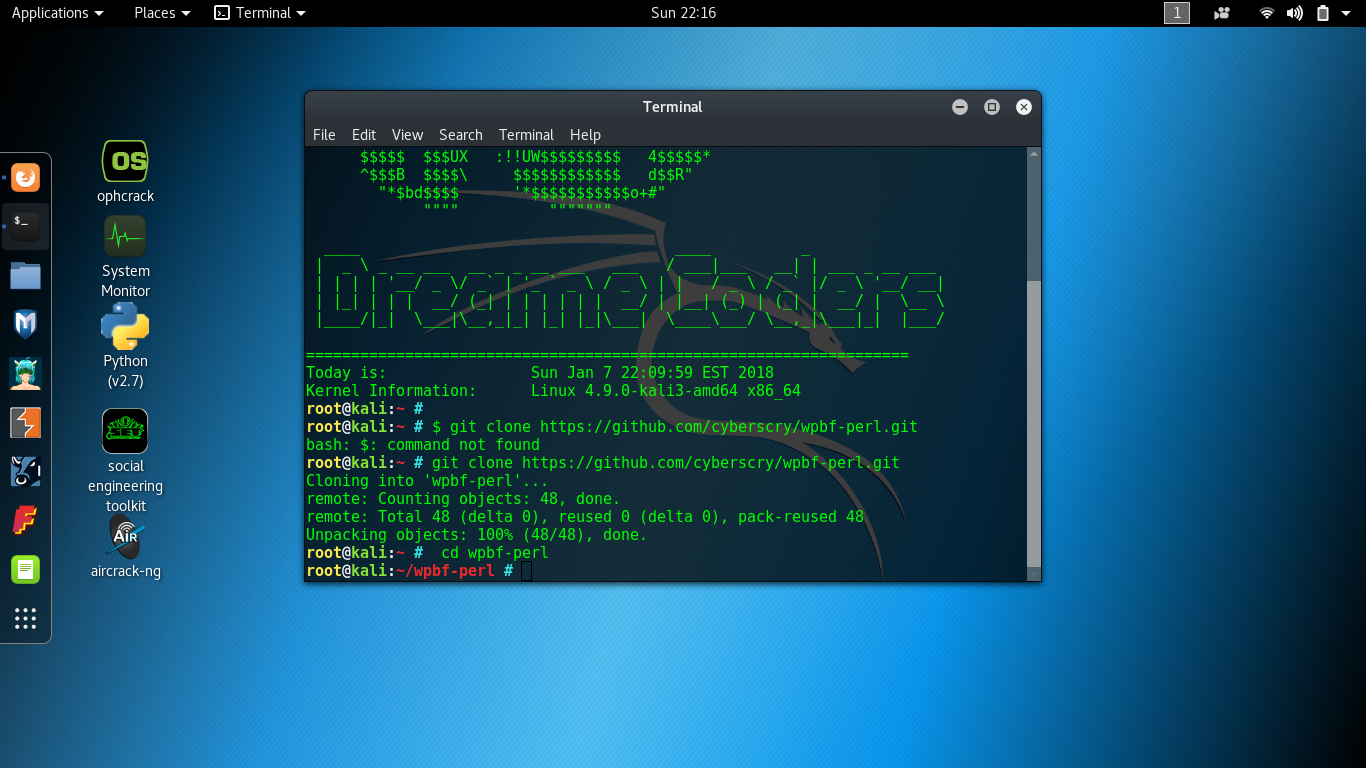Viewport: 1366px width, 768px height.
Task: Click the workspace 1 indicator
Action: 1177,13
